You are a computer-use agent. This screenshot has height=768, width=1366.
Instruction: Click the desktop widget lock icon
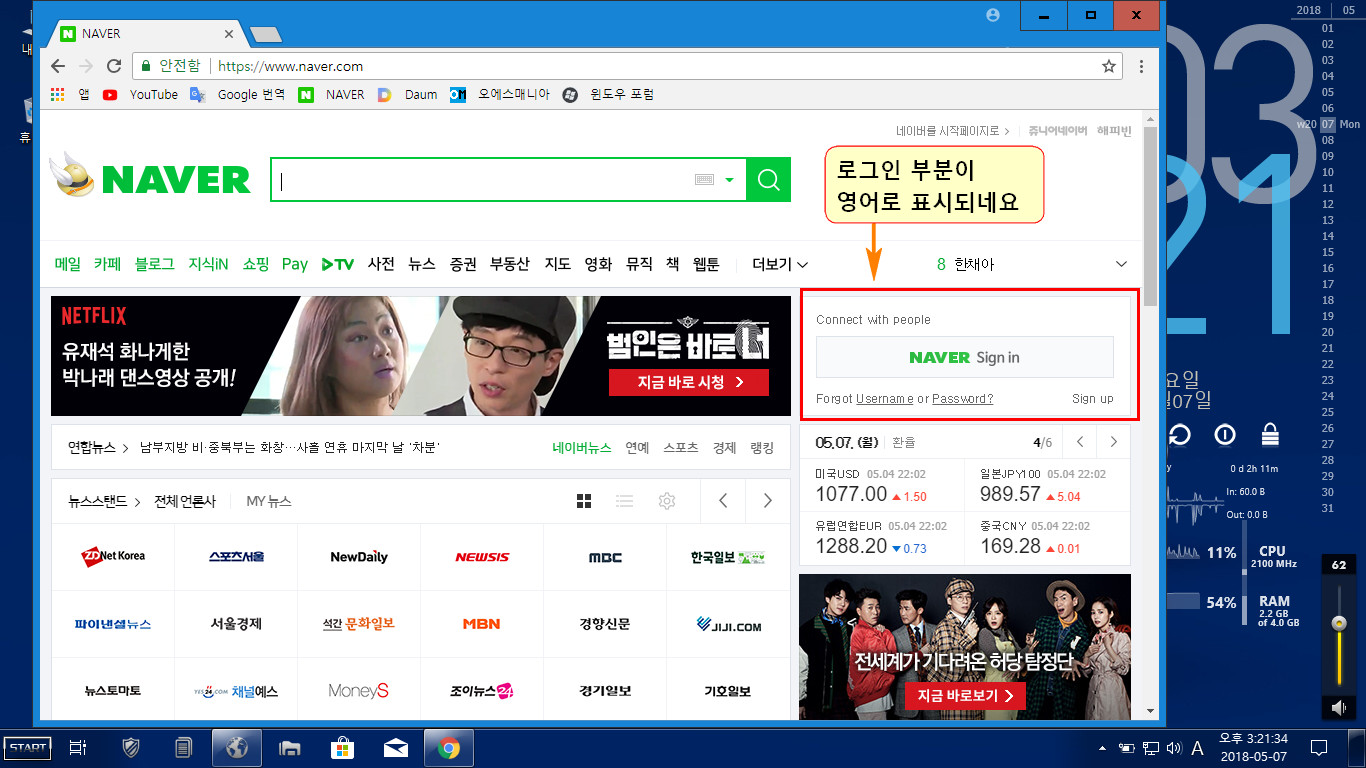pyautogui.click(x=1270, y=434)
